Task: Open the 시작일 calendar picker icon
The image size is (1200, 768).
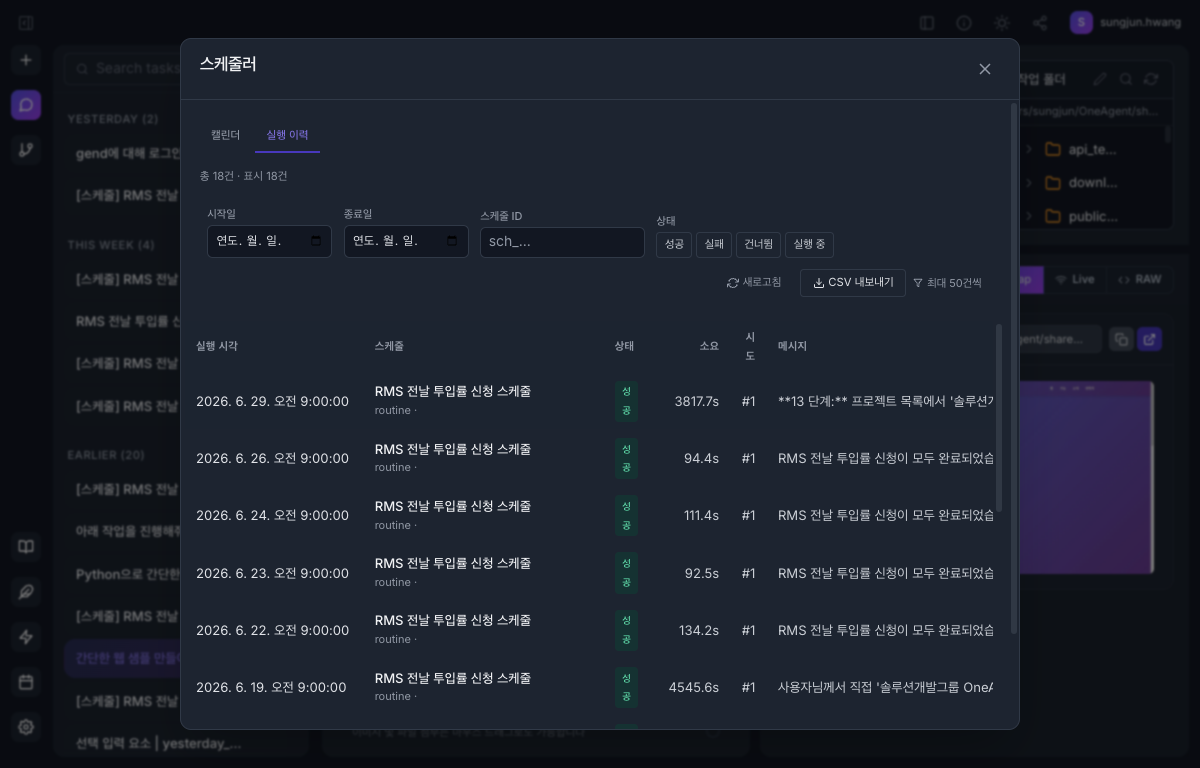Action: [316, 241]
